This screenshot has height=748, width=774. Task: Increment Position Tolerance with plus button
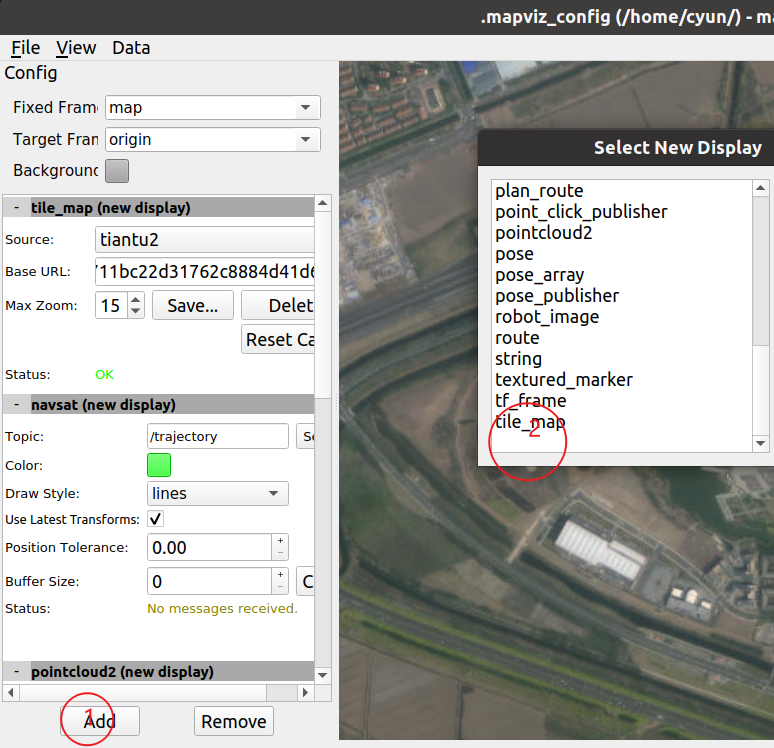tap(280, 541)
